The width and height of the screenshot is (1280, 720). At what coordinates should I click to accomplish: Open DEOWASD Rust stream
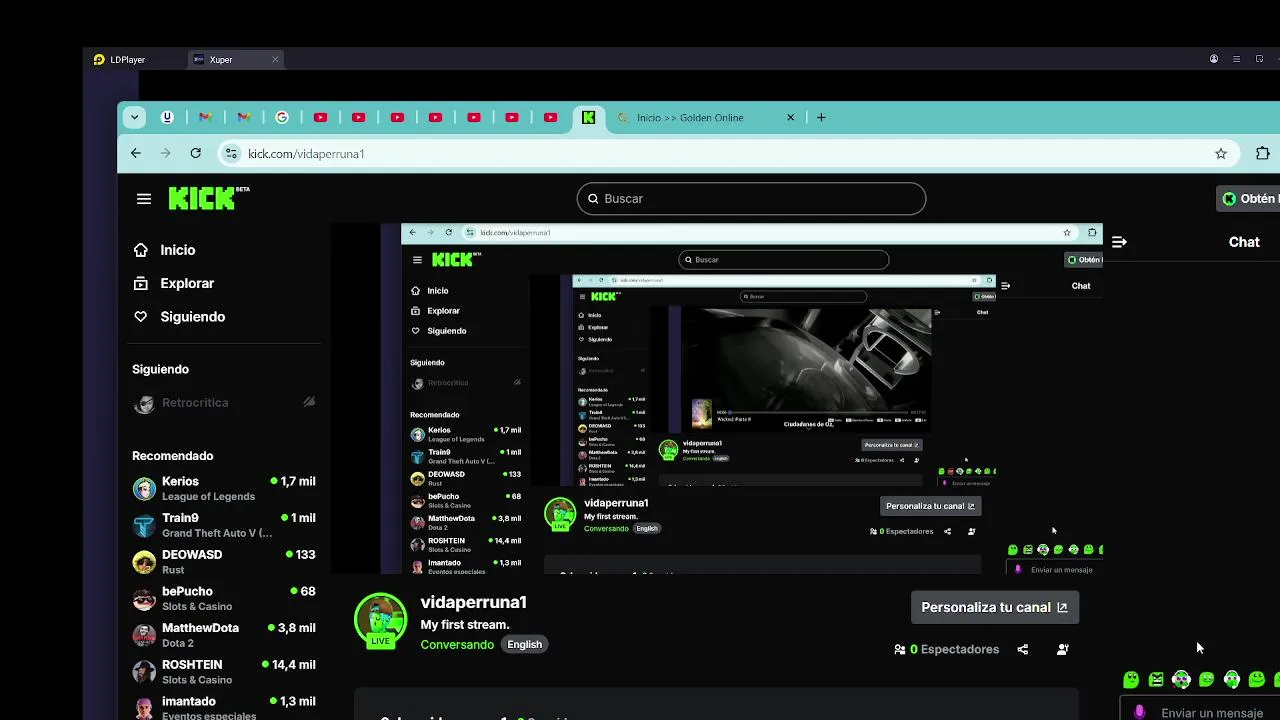tap(224, 561)
